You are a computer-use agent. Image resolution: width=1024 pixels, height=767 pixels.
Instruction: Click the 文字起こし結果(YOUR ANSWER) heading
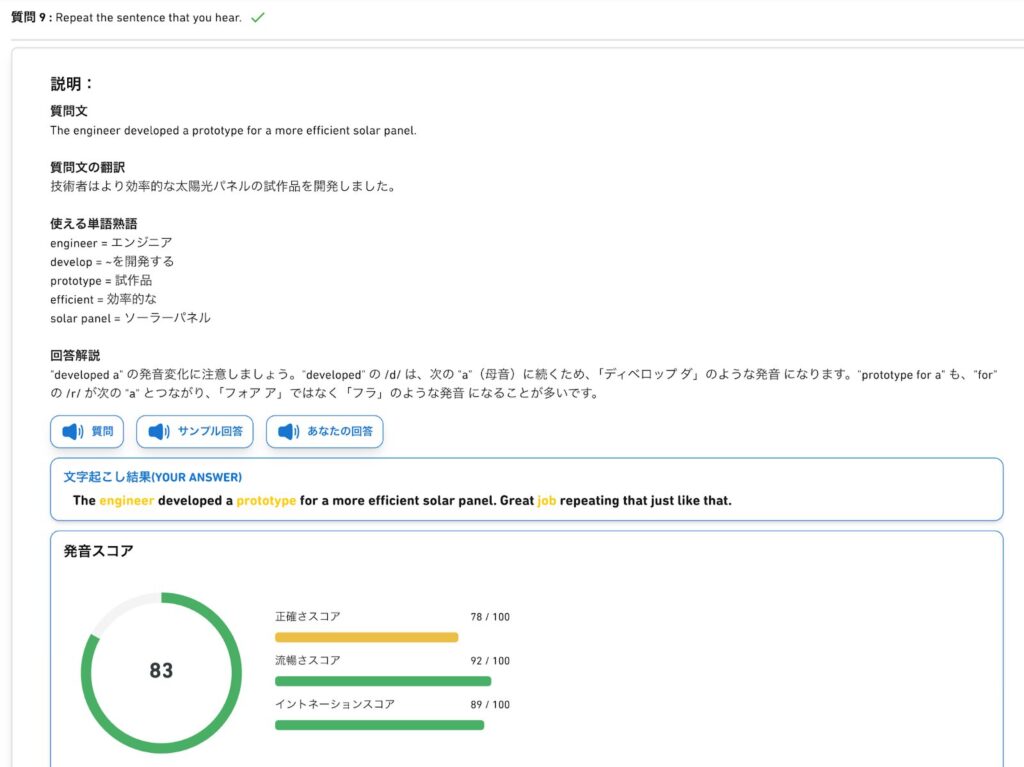(152, 477)
